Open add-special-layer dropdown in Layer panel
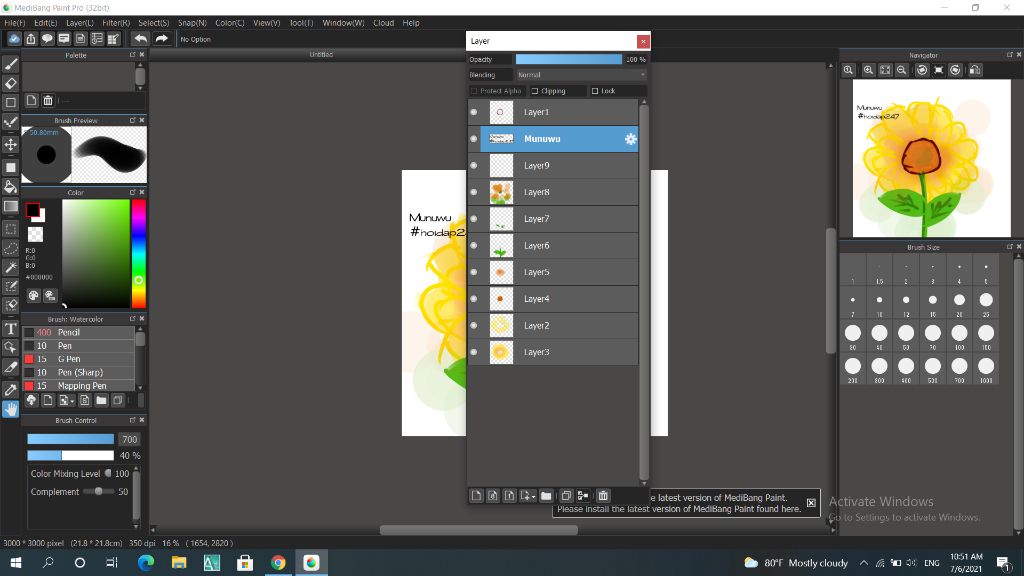The height and width of the screenshot is (576, 1024). click(x=528, y=496)
